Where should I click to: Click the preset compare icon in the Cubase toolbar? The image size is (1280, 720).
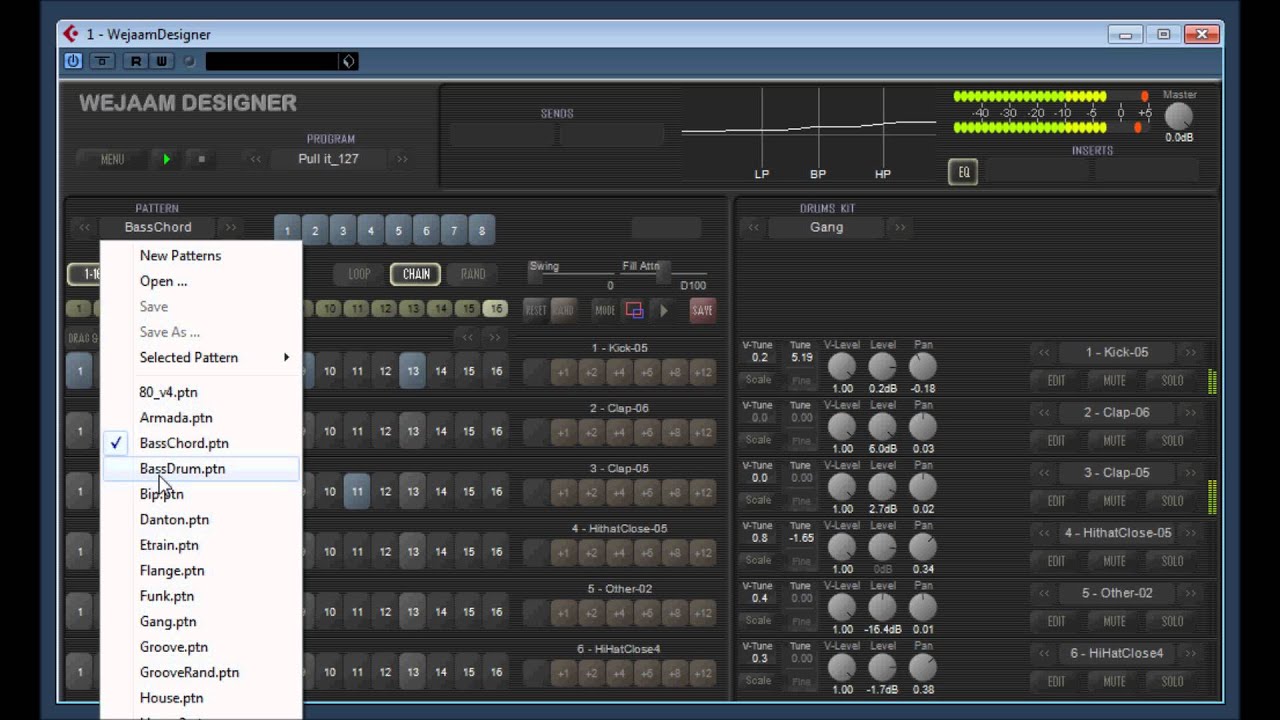(102, 61)
